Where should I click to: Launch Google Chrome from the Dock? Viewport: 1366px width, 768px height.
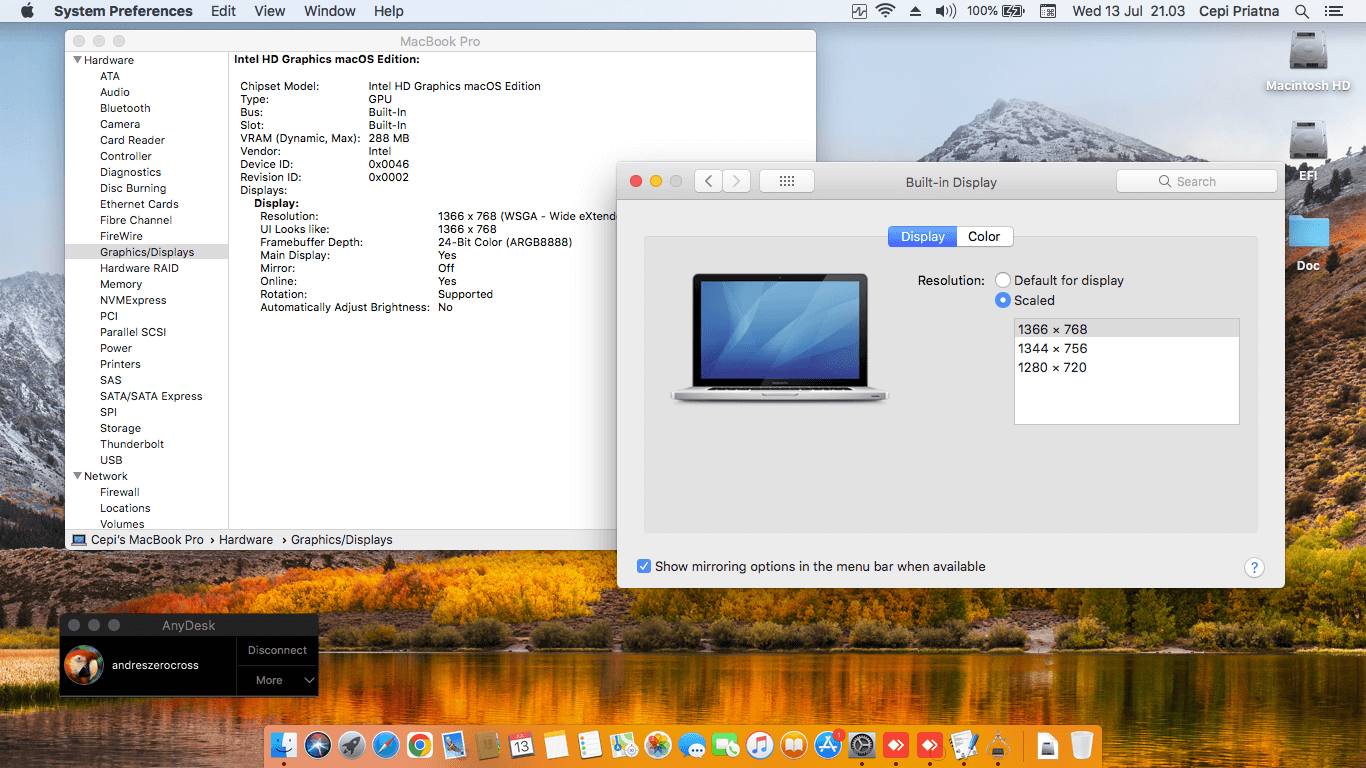[x=419, y=745]
